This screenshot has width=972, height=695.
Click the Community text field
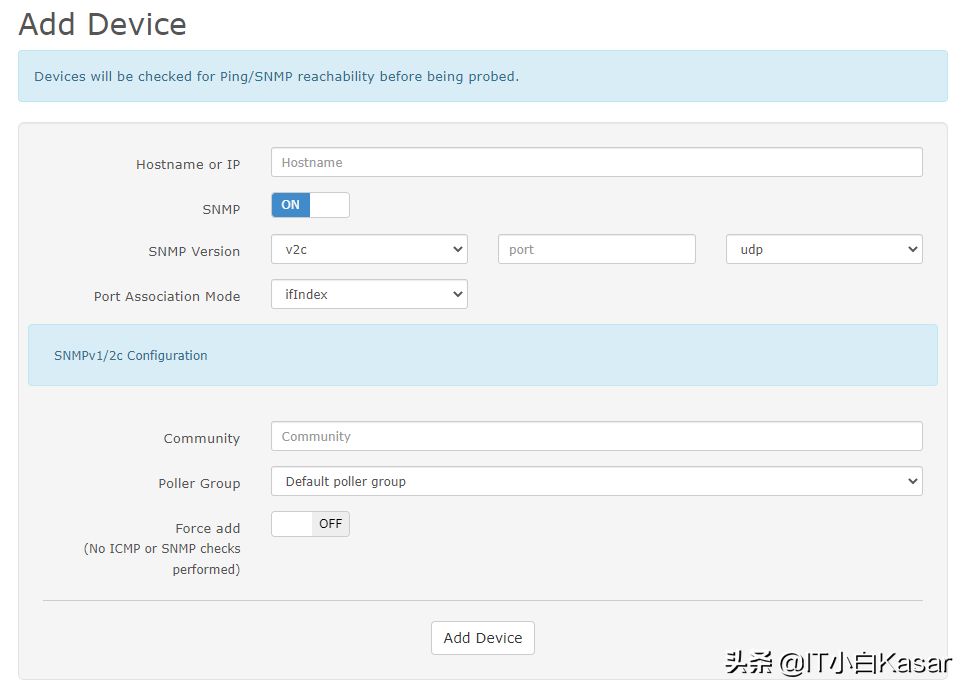pyautogui.click(x=596, y=436)
